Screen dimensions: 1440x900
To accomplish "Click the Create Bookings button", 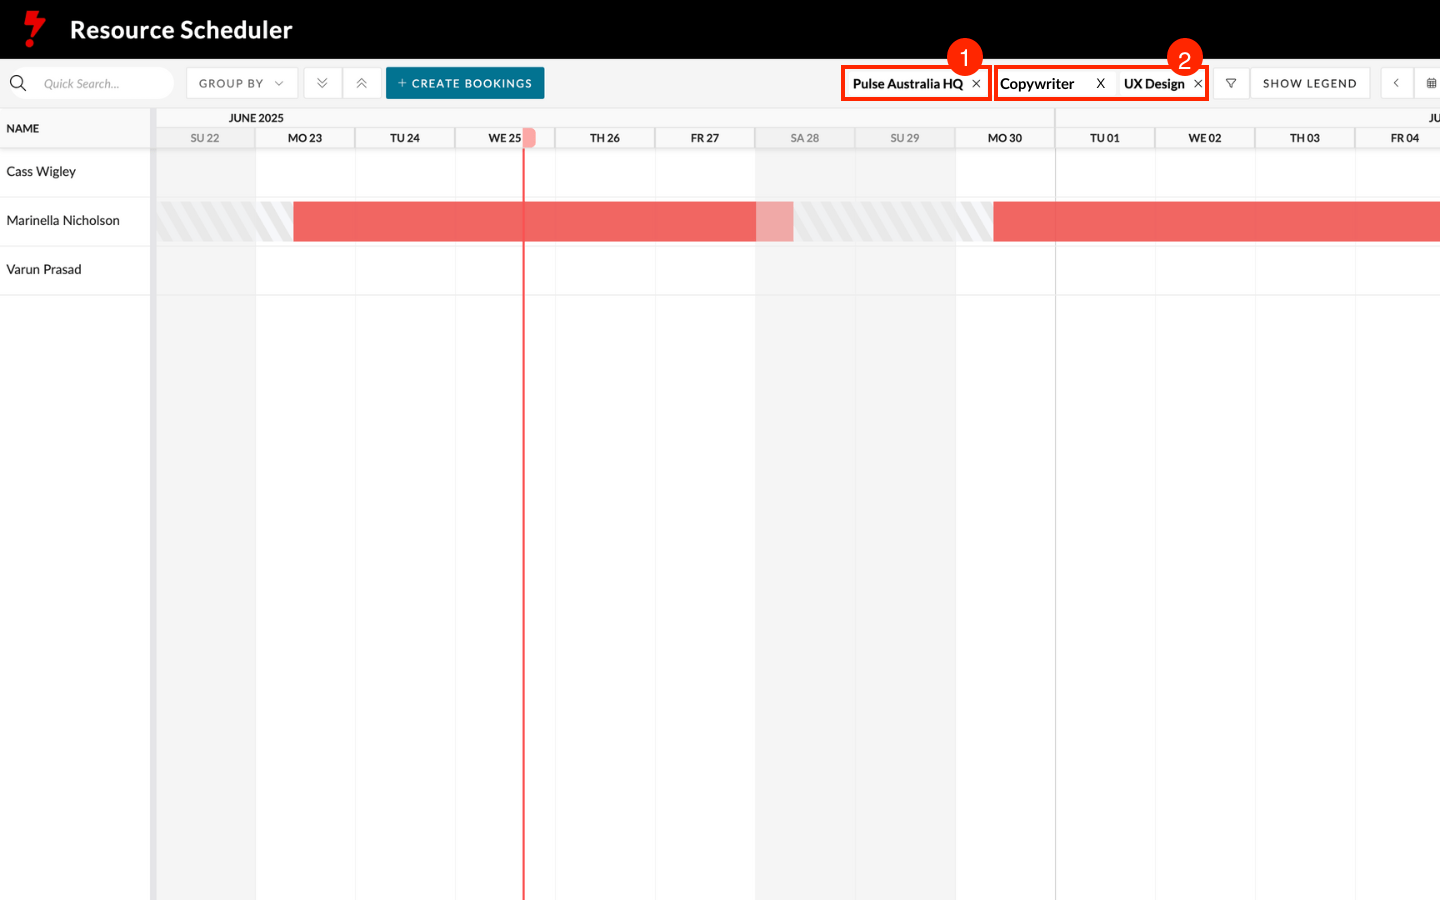I will tap(465, 83).
